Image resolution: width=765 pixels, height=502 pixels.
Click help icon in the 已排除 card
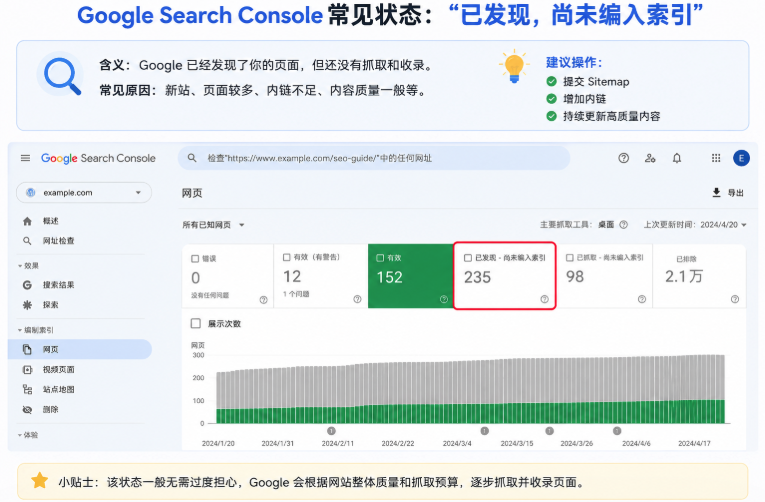pos(735,299)
